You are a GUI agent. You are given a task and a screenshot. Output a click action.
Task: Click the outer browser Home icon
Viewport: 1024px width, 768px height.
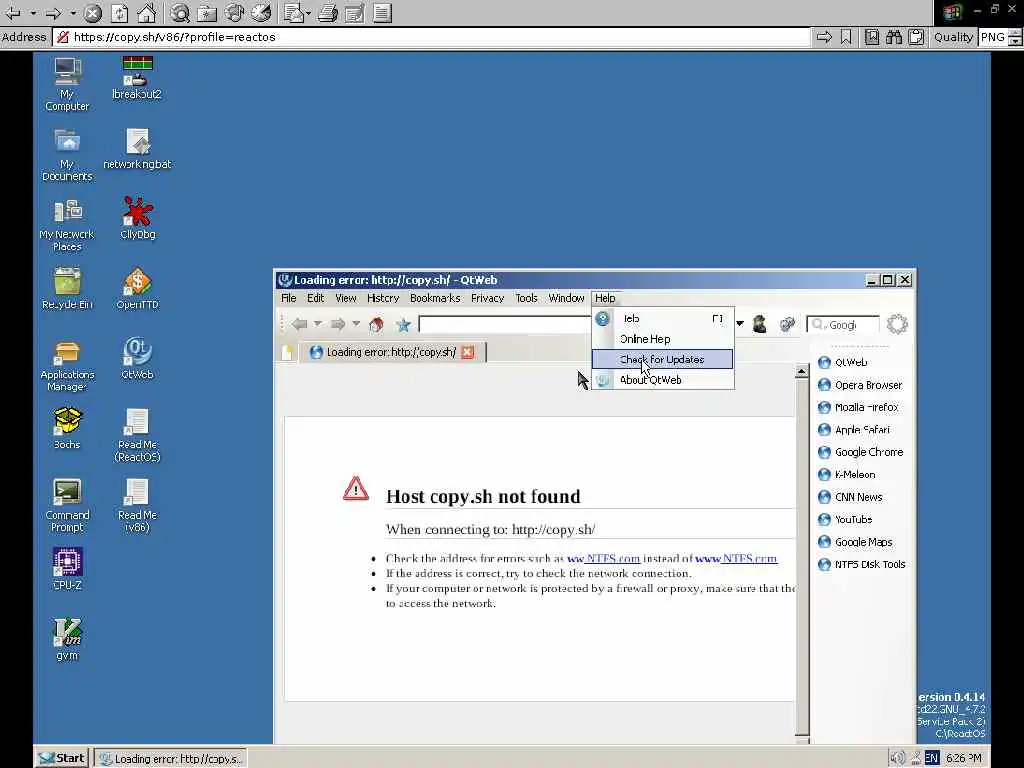[146, 12]
